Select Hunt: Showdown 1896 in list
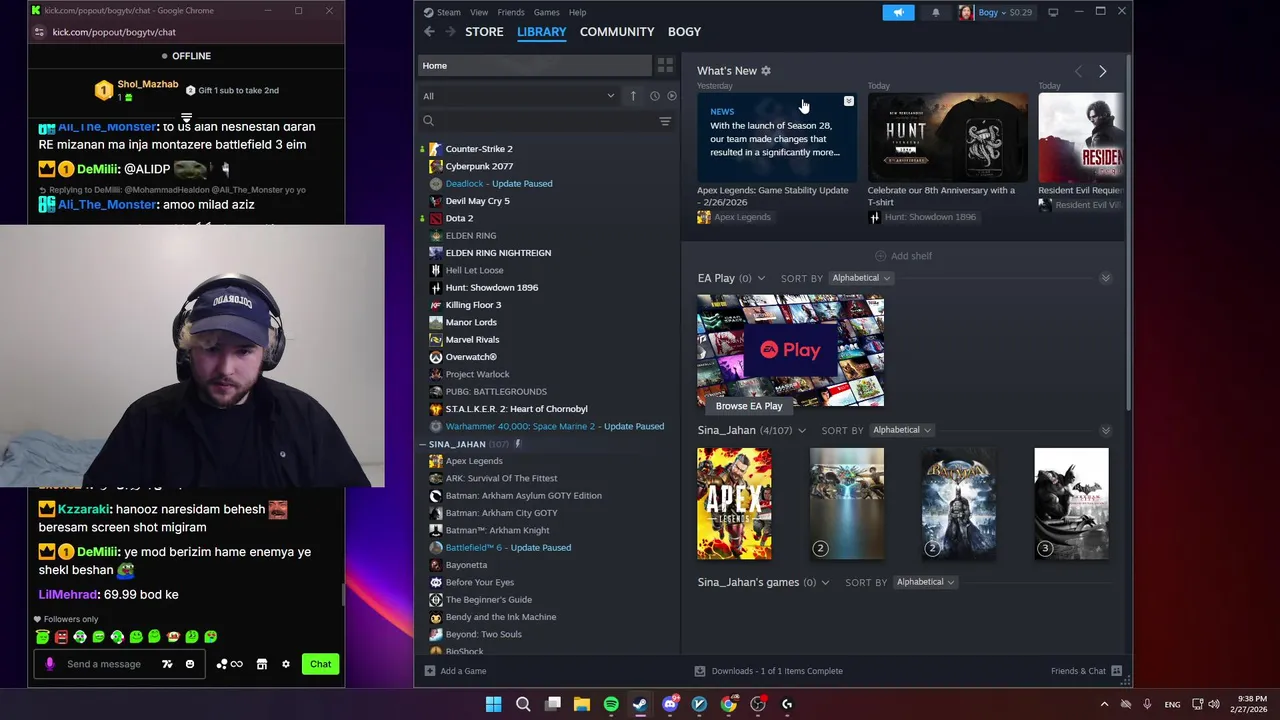The height and width of the screenshot is (720, 1280). [491, 287]
